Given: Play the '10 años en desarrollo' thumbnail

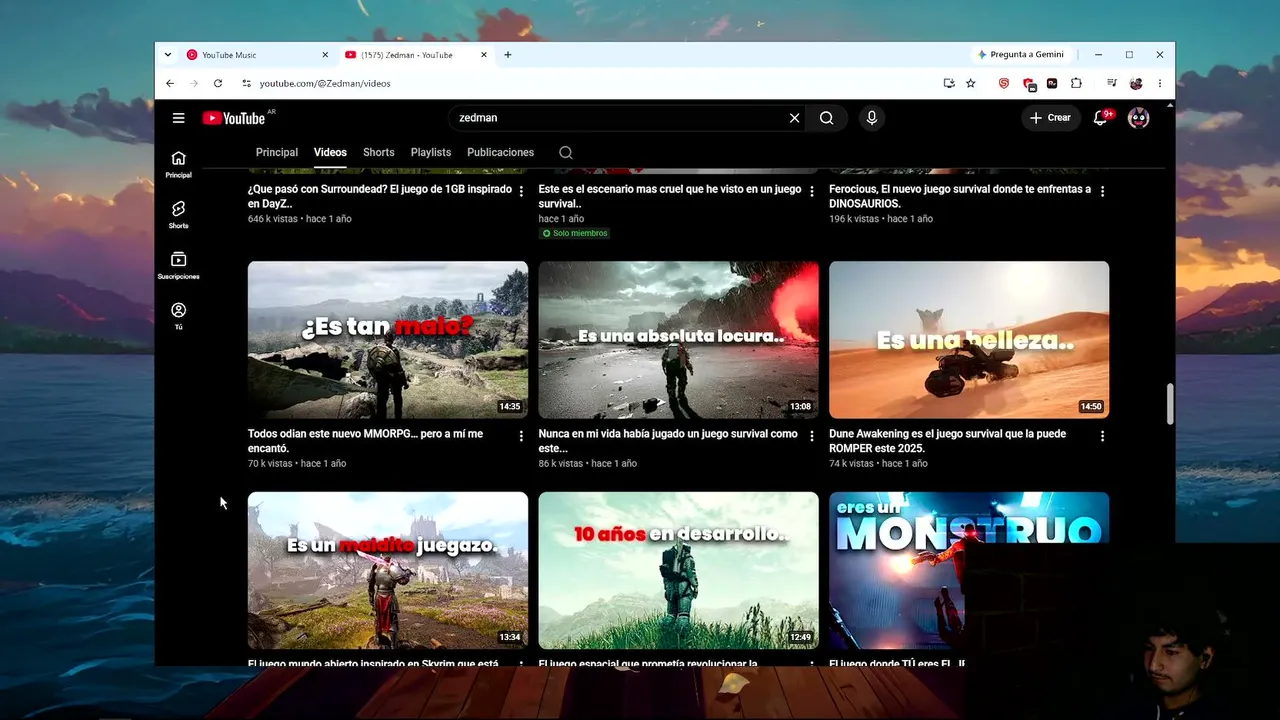Looking at the screenshot, I should (x=679, y=570).
